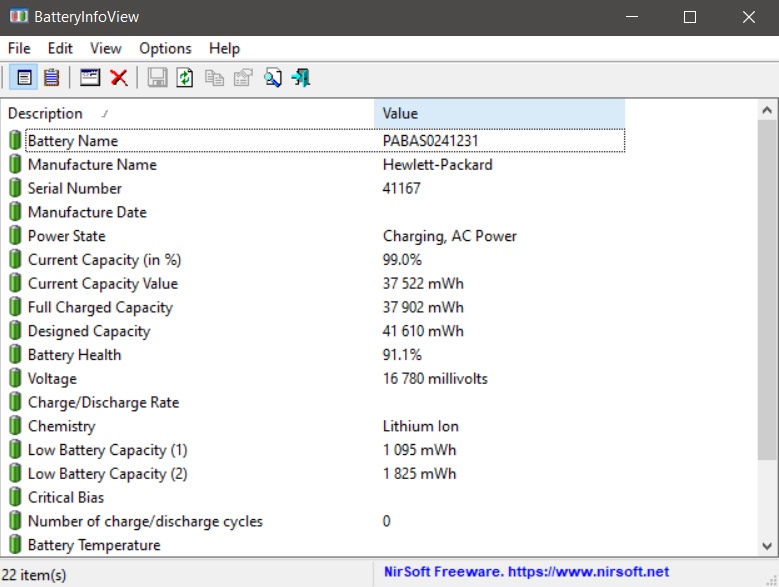Sort by the Description column header
The image size is (779, 587).
coord(188,113)
